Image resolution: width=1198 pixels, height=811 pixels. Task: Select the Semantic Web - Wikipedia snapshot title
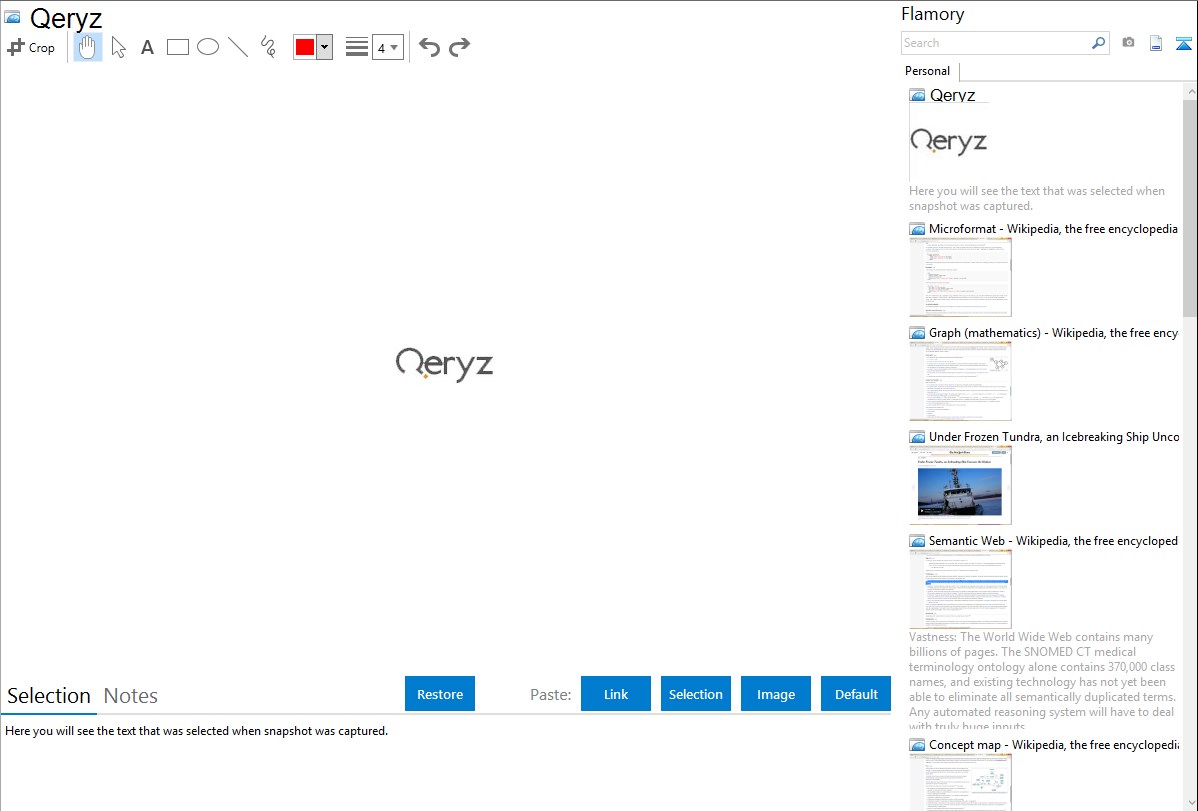pyautogui.click(x=1053, y=540)
